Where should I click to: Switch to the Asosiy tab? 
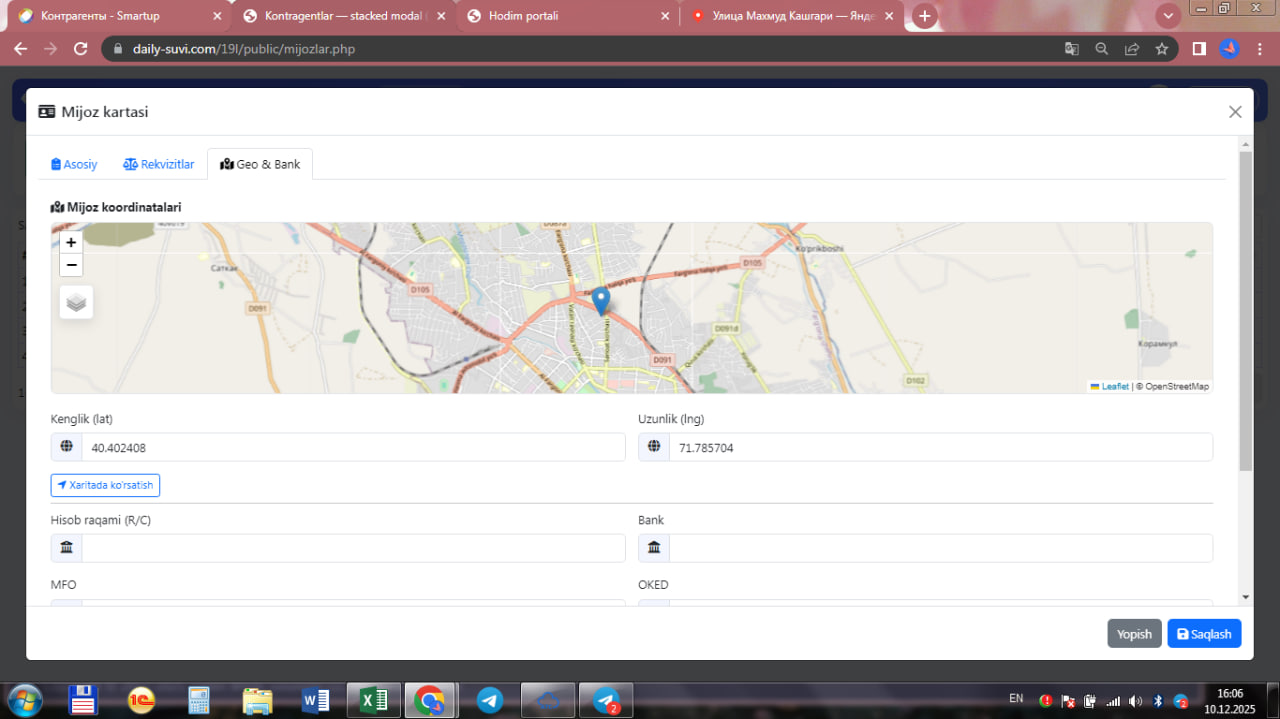(x=74, y=164)
